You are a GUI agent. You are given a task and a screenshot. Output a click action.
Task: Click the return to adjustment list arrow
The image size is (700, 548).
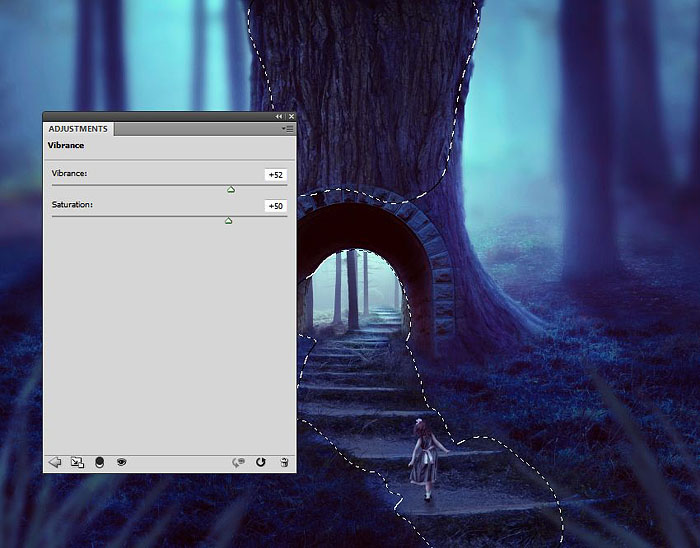pyautogui.click(x=55, y=462)
